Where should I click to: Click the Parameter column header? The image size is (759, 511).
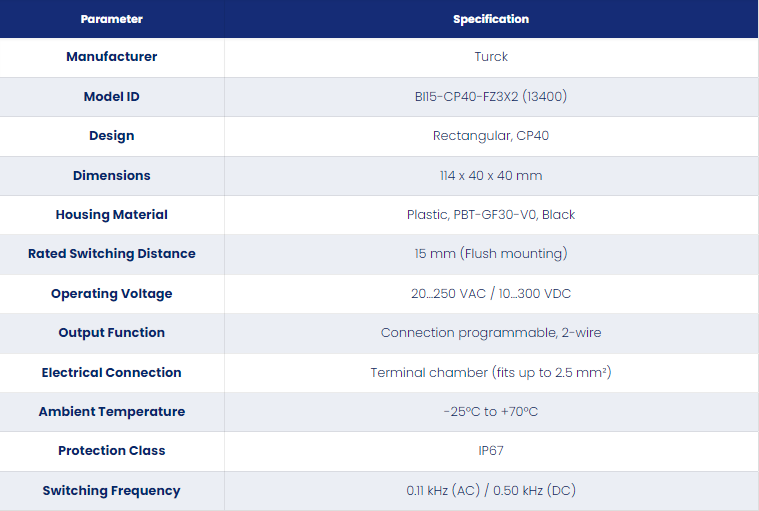pyautogui.click(x=111, y=19)
